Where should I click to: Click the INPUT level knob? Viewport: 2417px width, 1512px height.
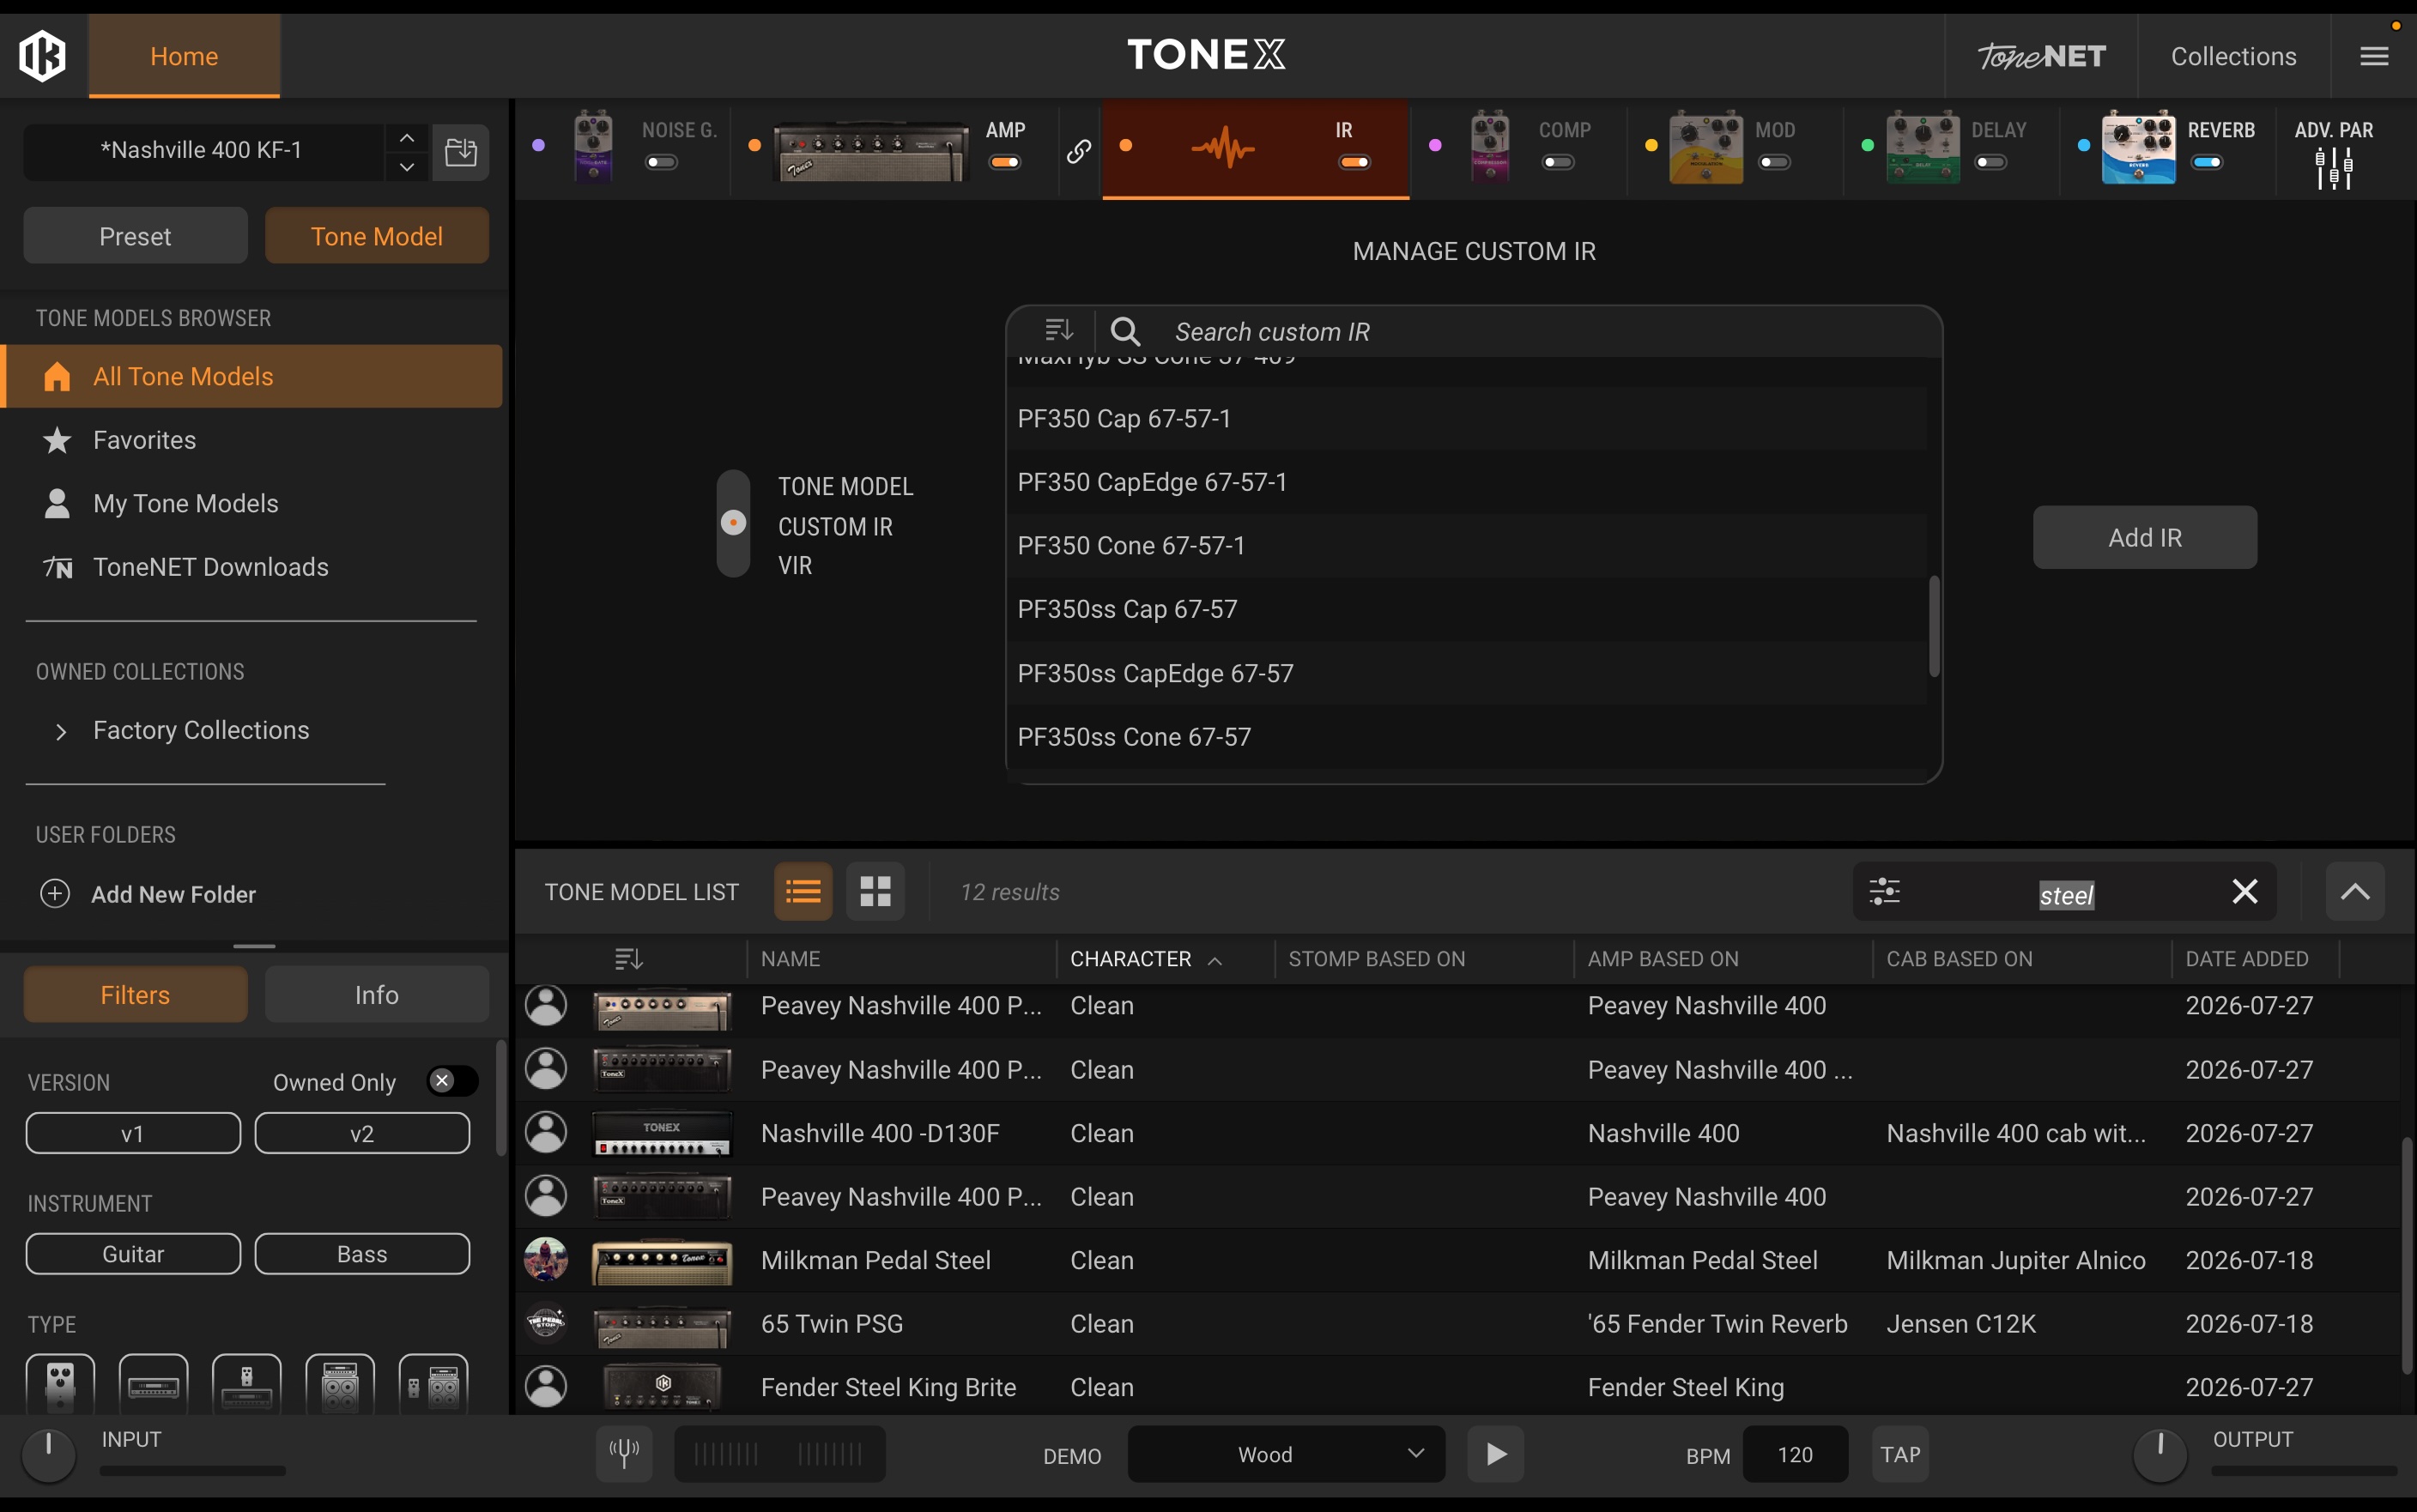coord(48,1454)
